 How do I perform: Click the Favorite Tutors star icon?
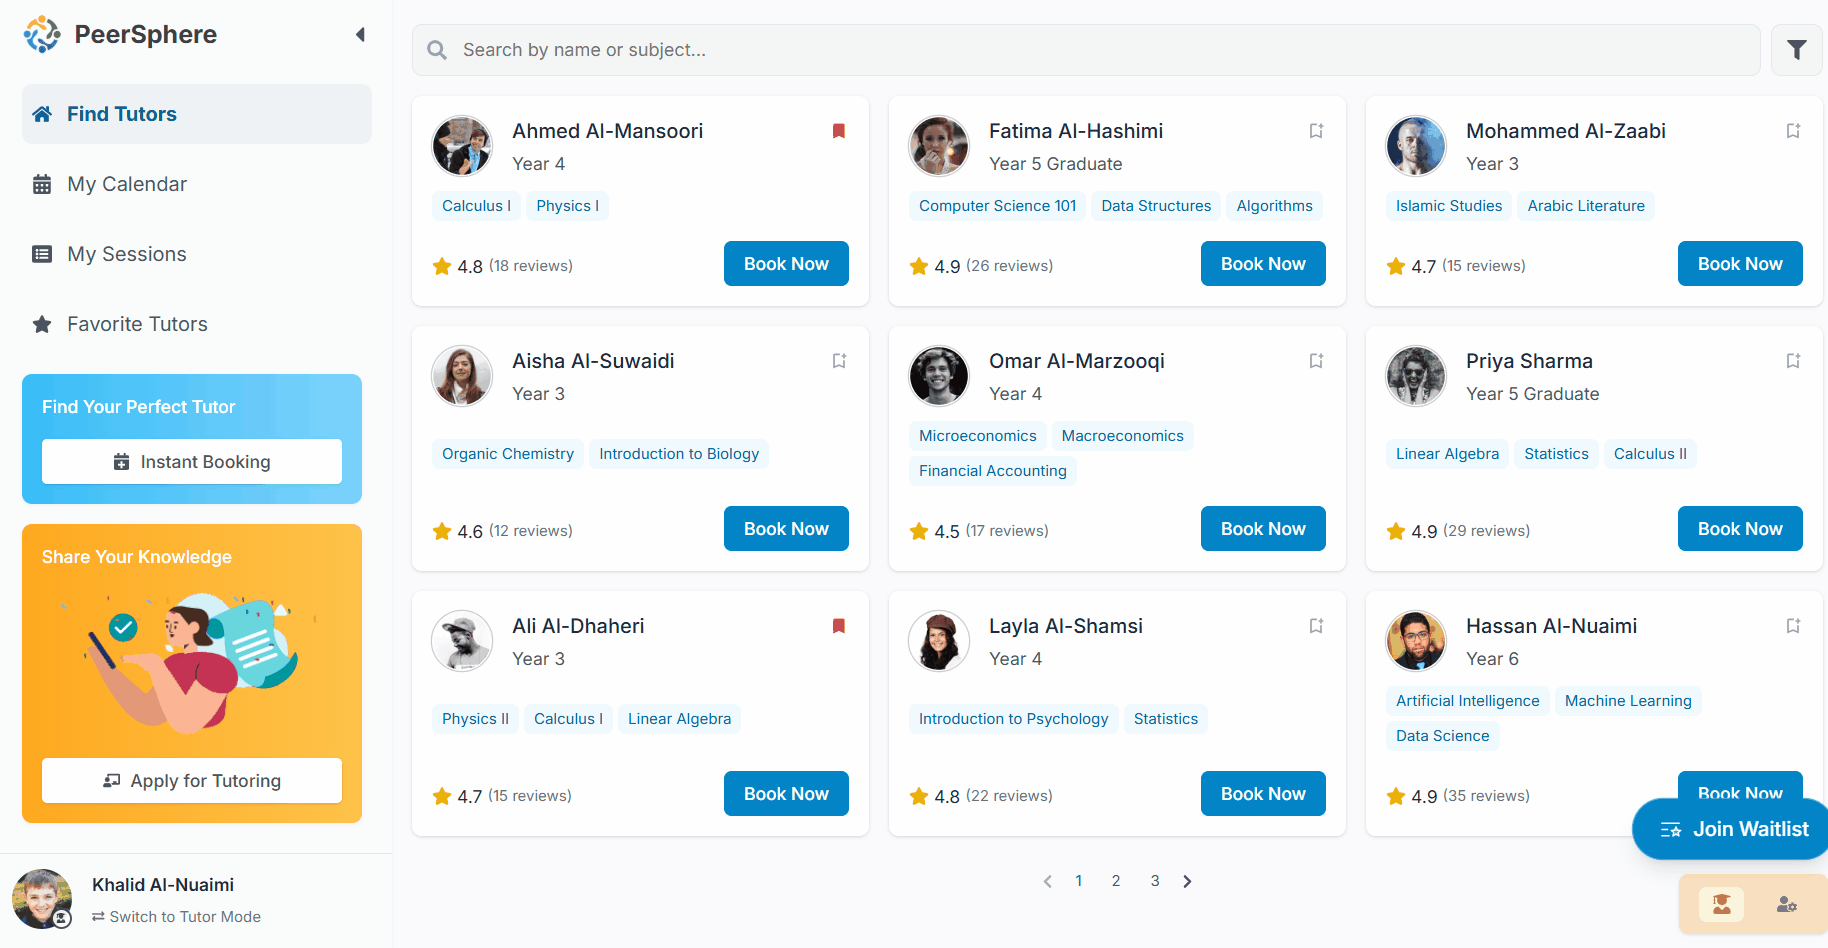(42, 324)
